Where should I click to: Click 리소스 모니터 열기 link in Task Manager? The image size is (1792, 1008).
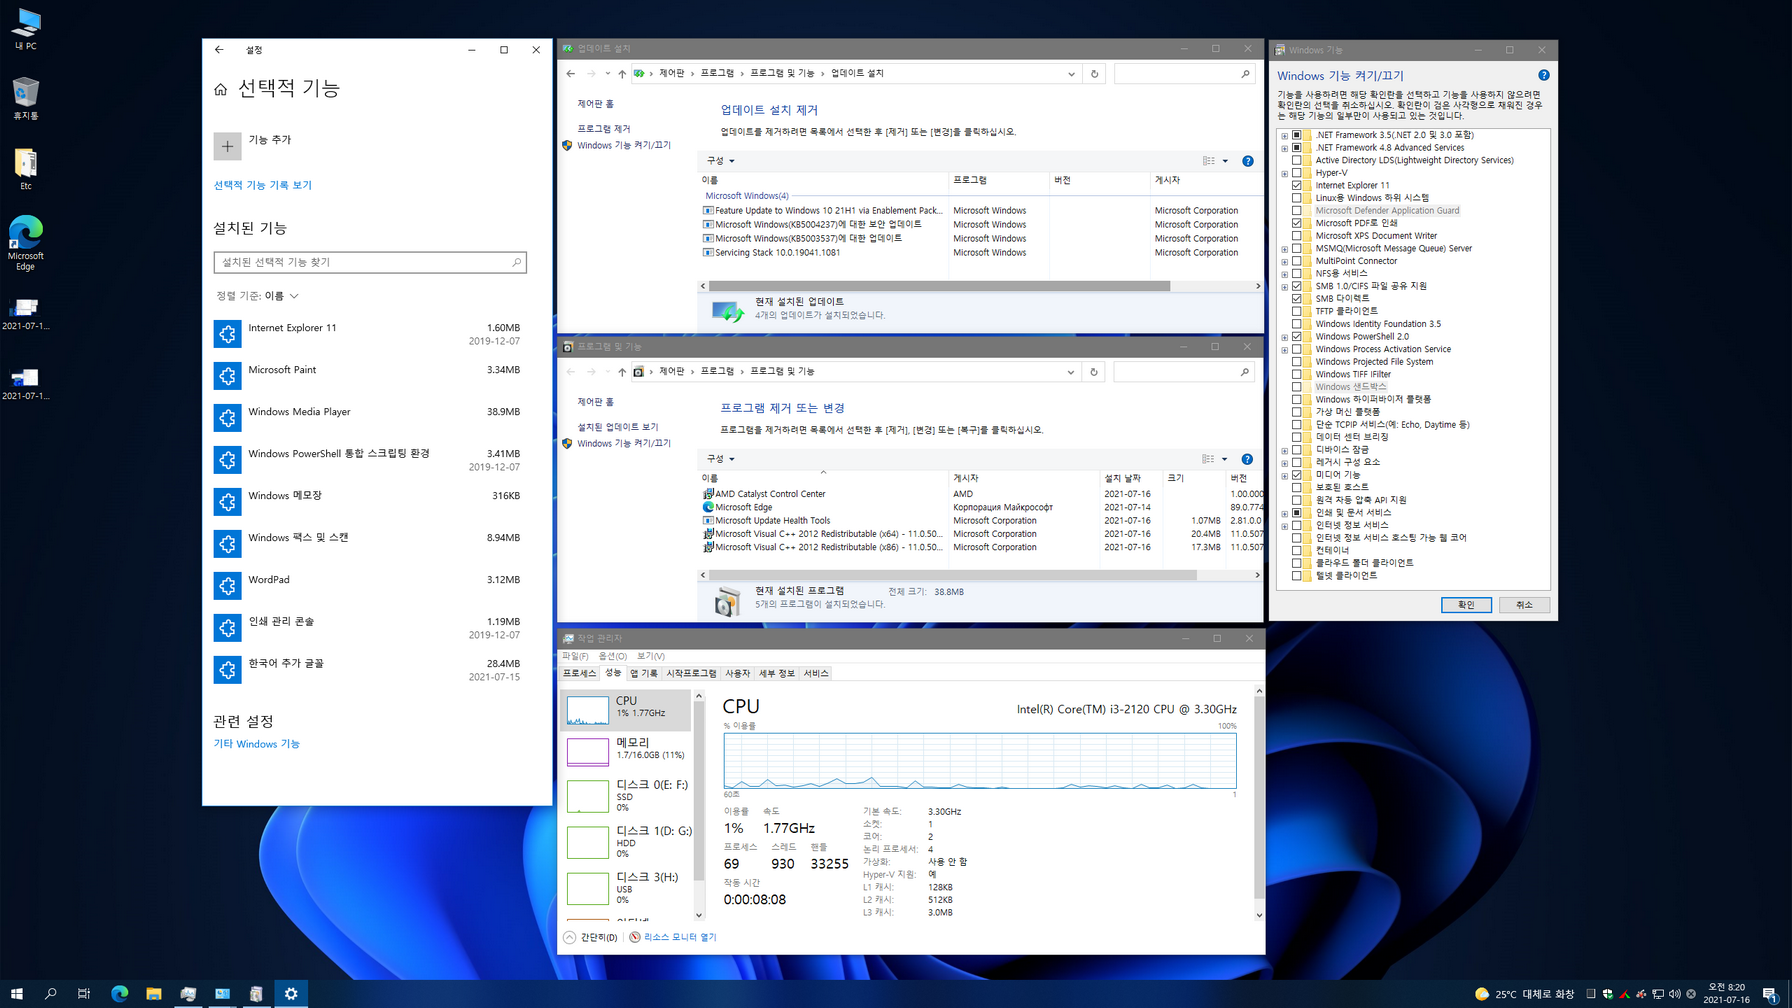(680, 937)
